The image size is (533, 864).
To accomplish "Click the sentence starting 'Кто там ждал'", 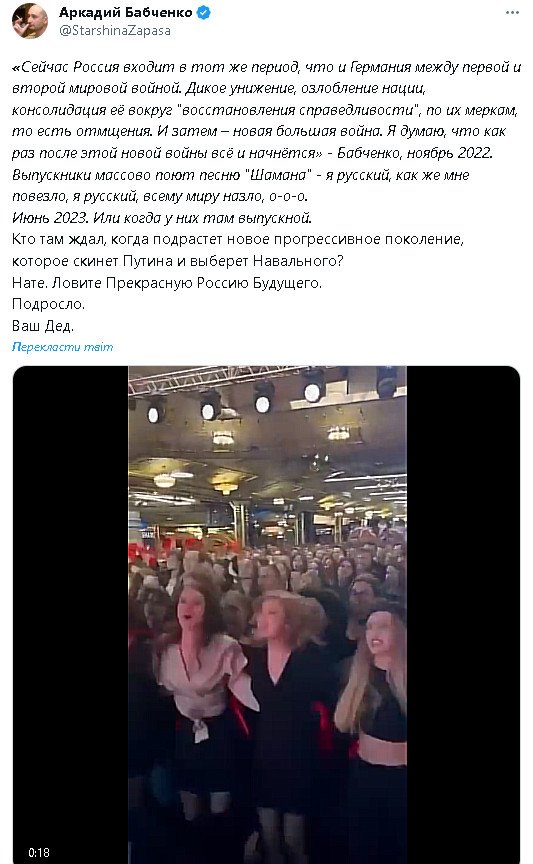I will pos(238,239).
